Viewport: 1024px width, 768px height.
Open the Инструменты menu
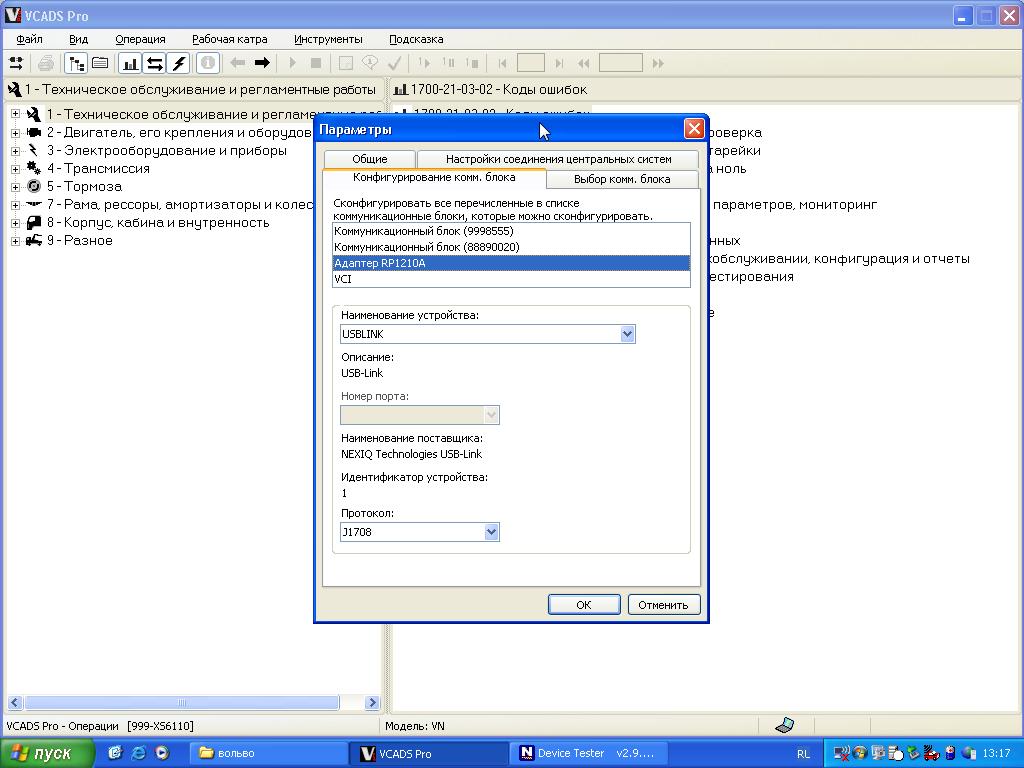328,39
